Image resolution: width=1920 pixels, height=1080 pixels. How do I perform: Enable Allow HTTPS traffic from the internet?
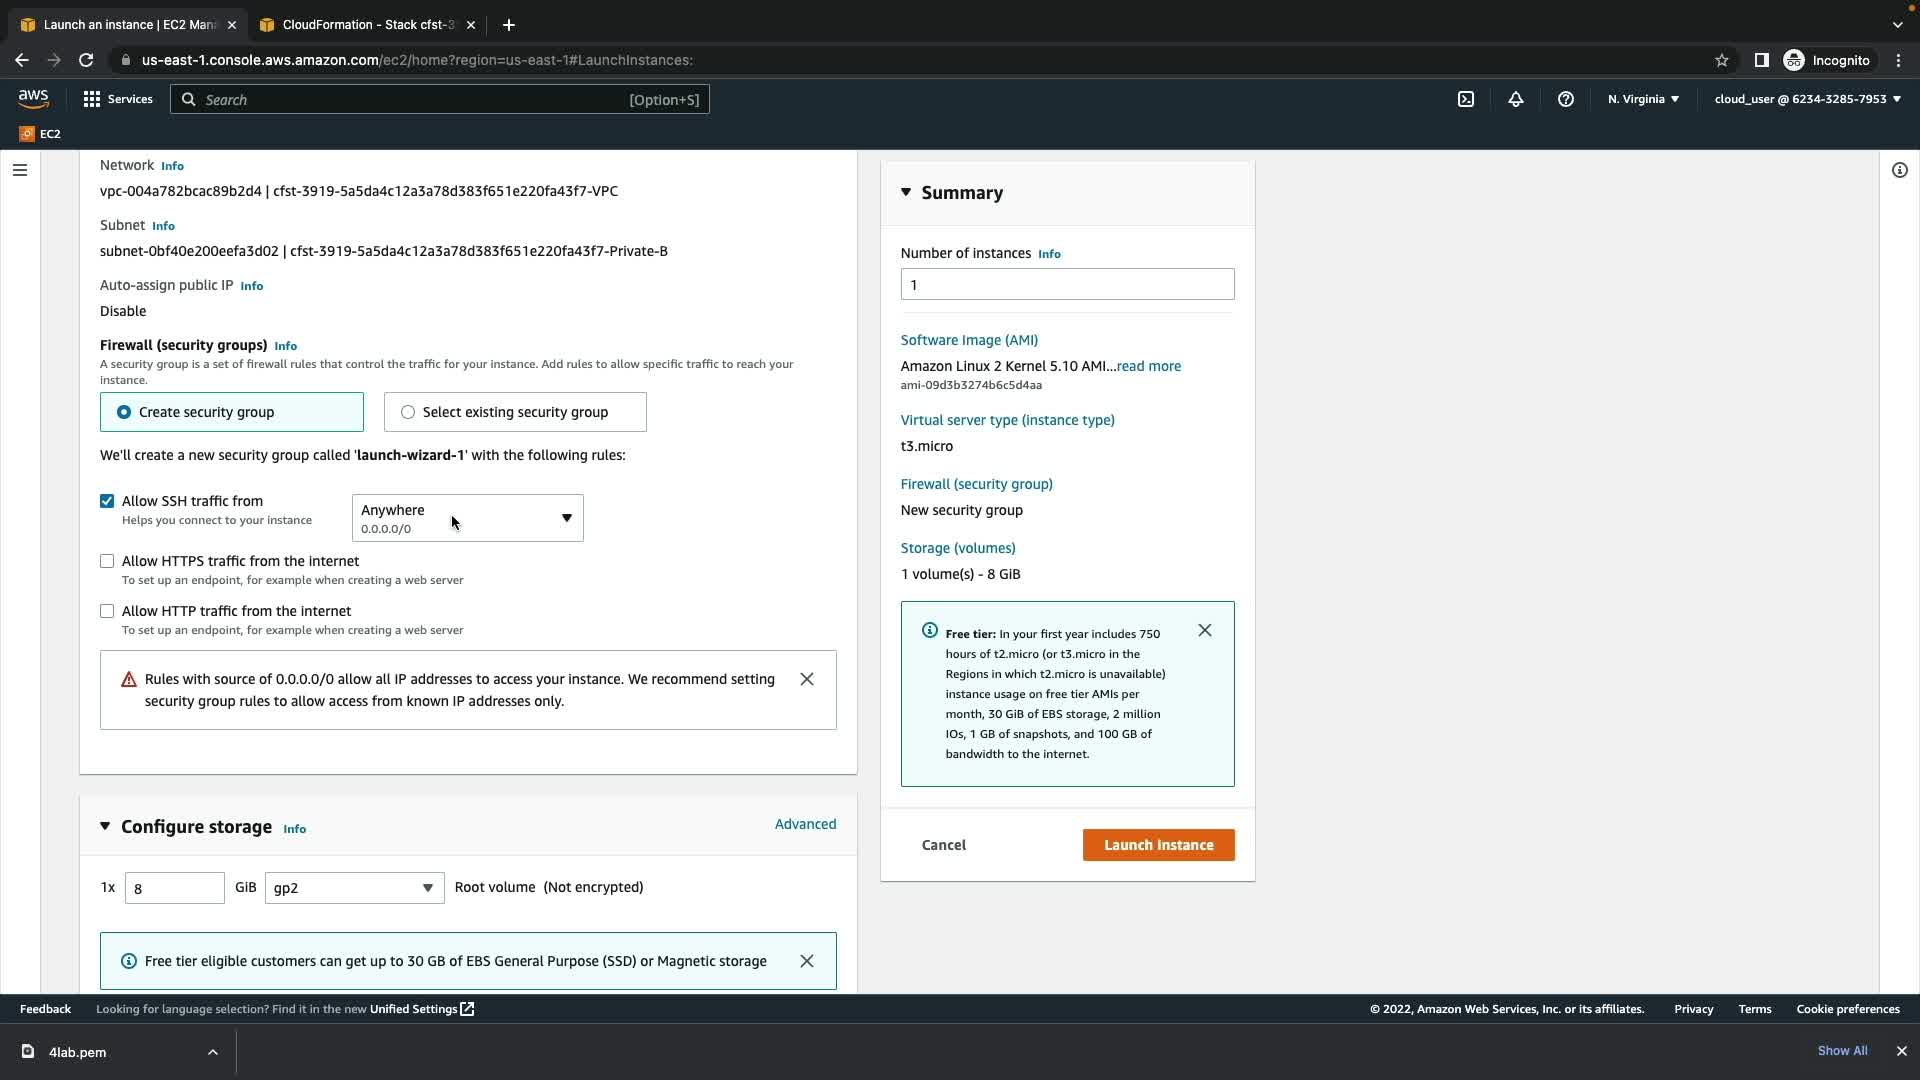pyautogui.click(x=107, y=561)
